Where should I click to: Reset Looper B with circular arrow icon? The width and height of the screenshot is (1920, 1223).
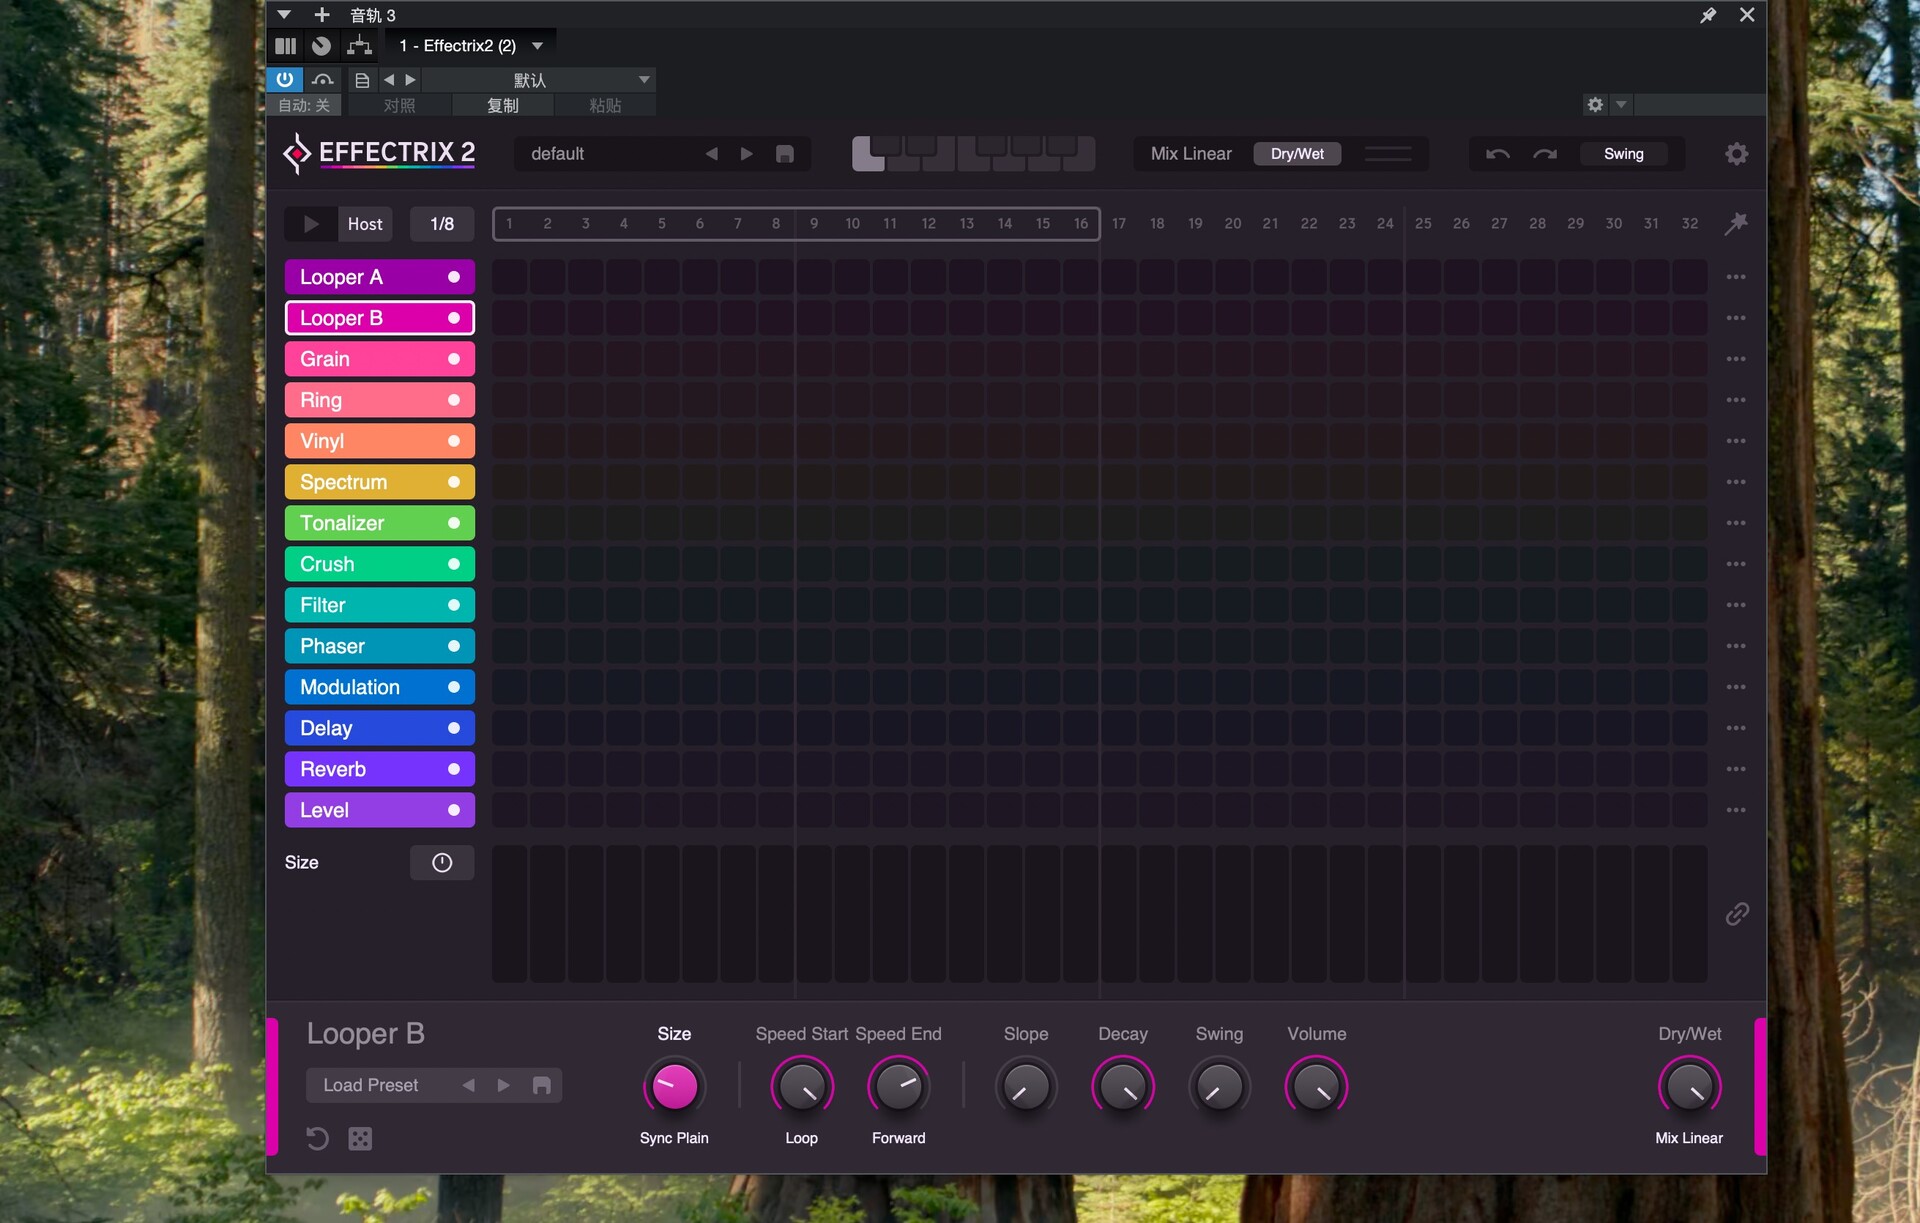317,1138
